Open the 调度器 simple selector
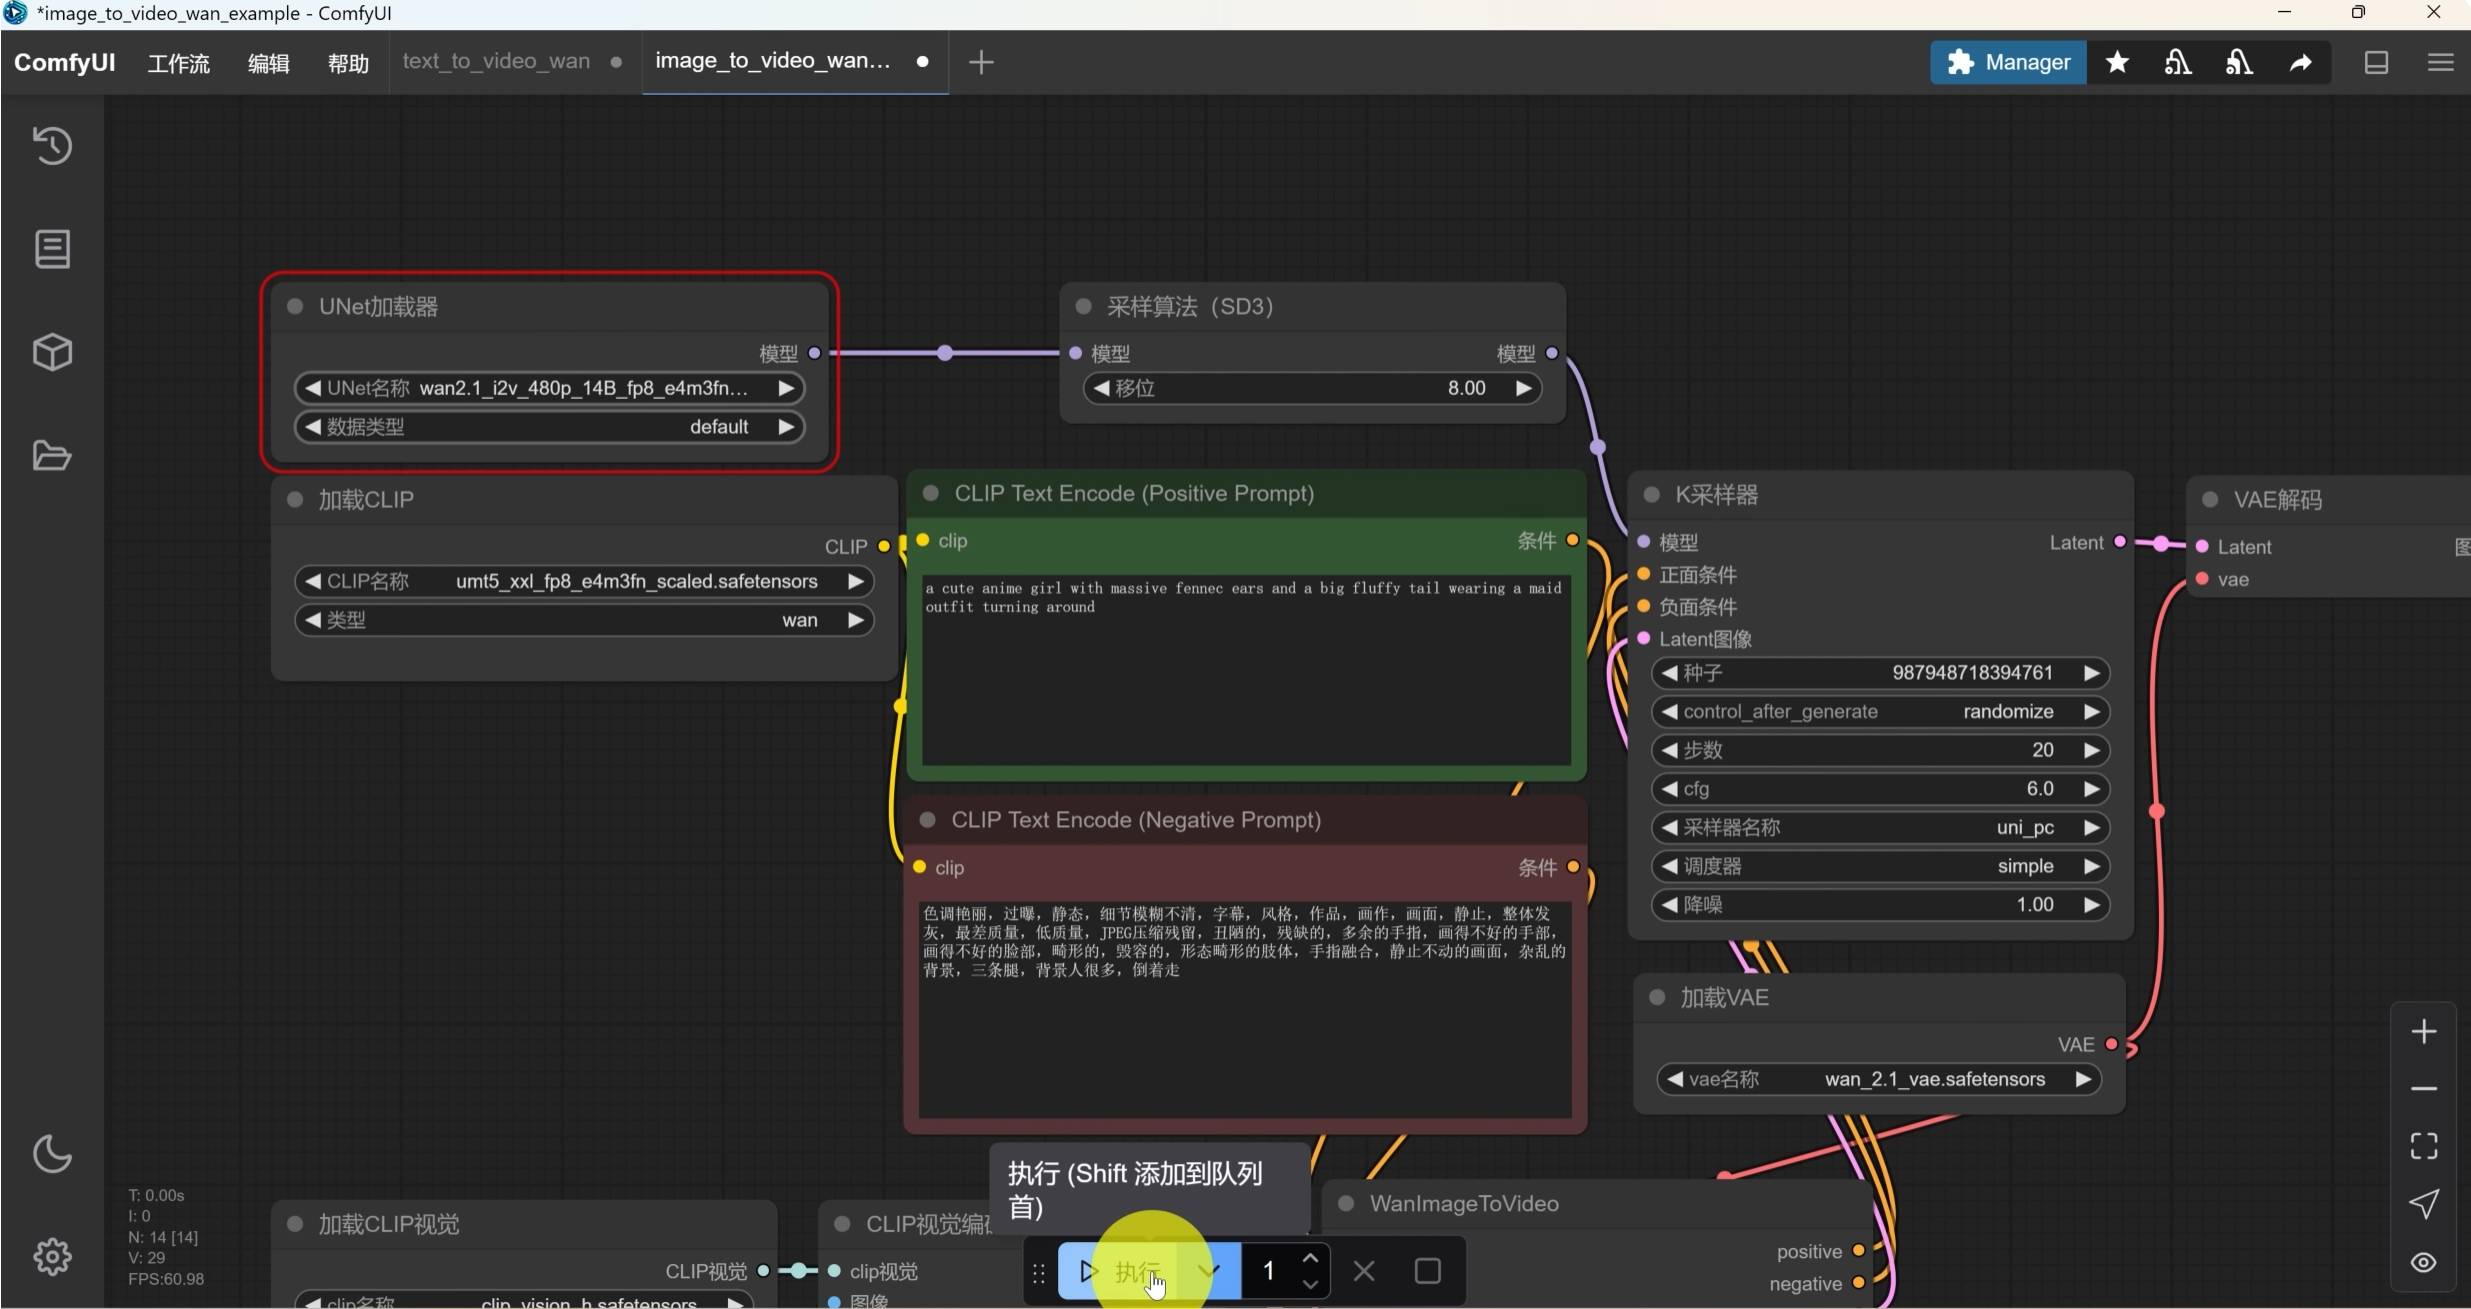 click(x=1880, y=867)
